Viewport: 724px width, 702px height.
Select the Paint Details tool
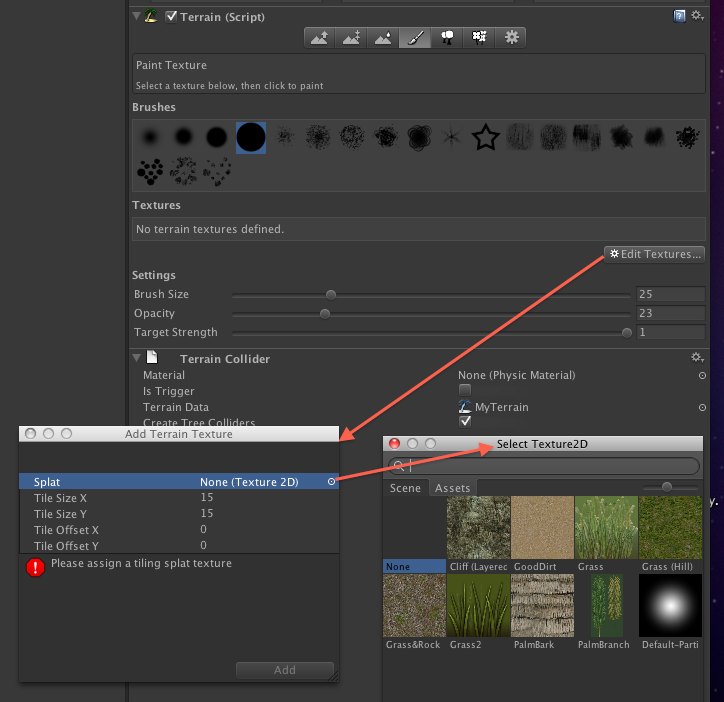click(x=479, y=38)
